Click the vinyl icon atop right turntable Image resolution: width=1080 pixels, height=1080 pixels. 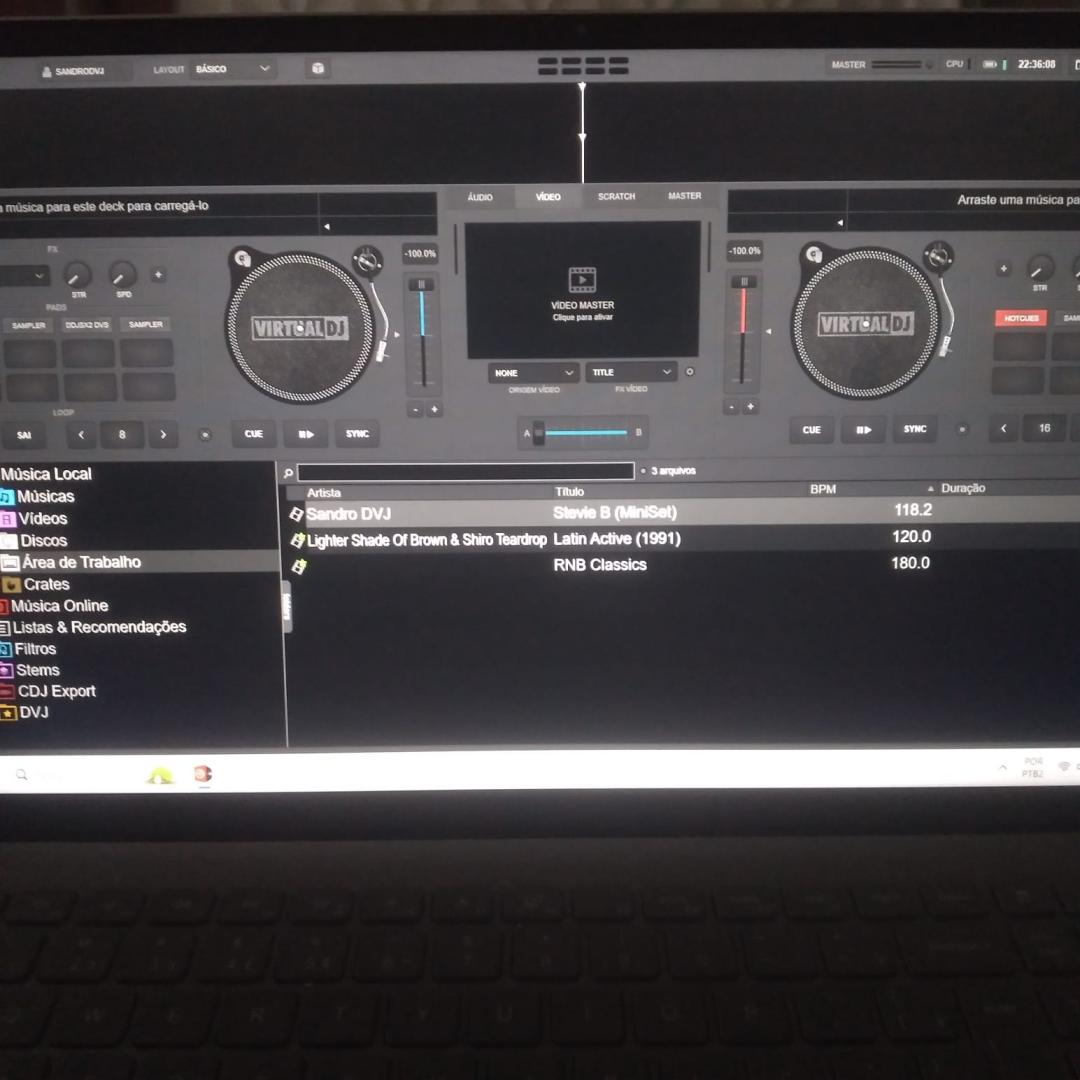(x=813, y=254)
